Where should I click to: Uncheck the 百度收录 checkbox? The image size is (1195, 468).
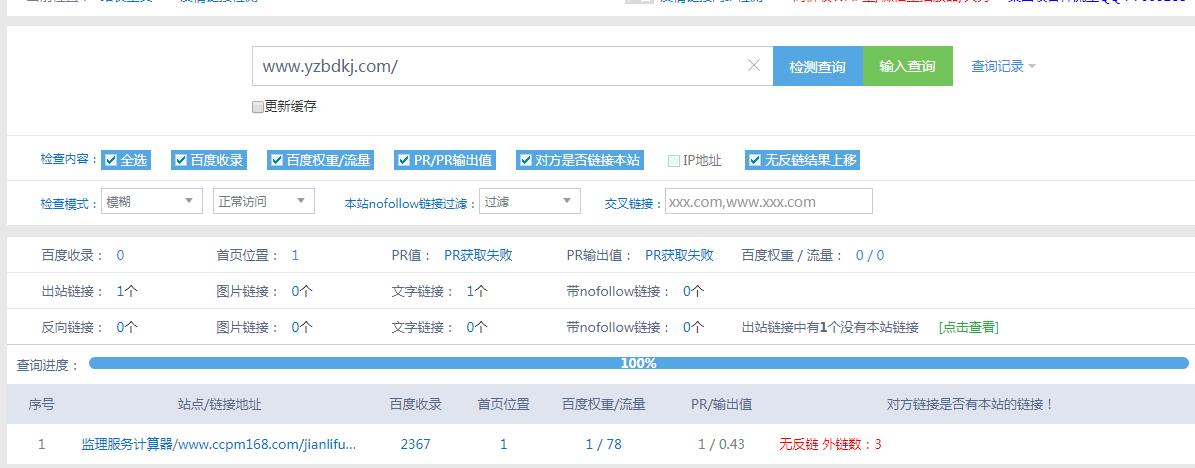point(181,160)
